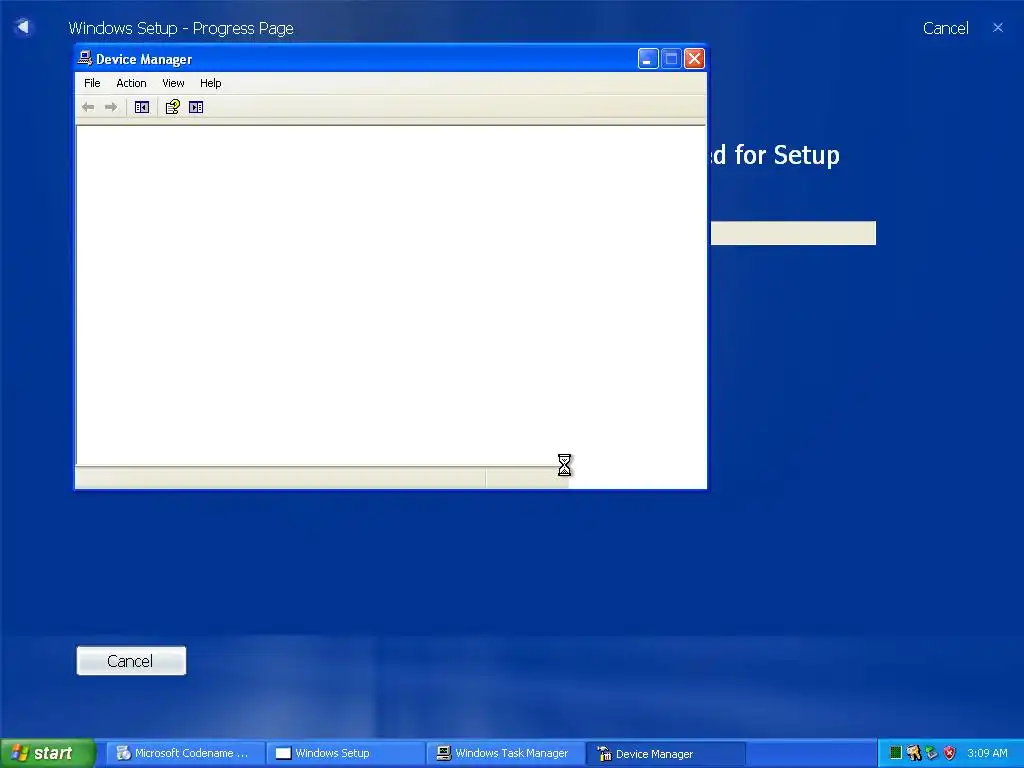Click the Device Manager title bar icon
1024x768 pixels.
(85, 59)
